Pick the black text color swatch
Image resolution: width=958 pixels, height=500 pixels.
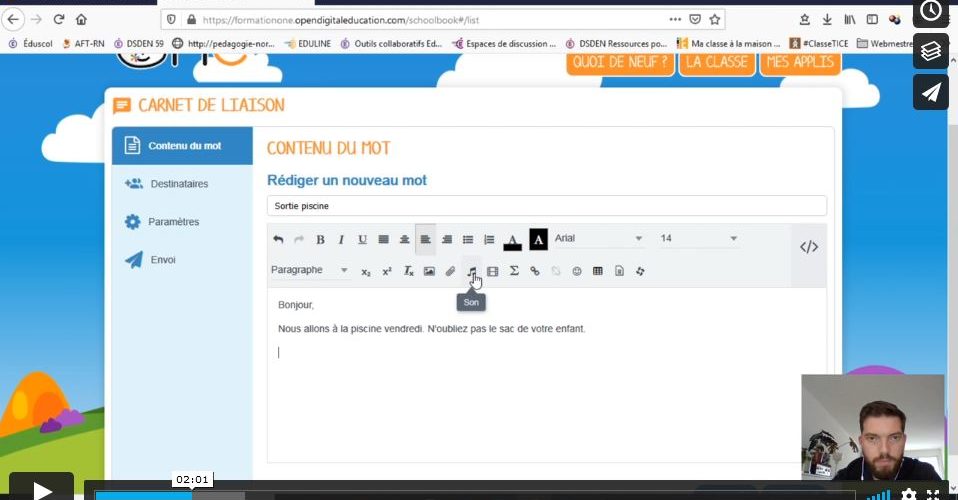click(512, 240)
